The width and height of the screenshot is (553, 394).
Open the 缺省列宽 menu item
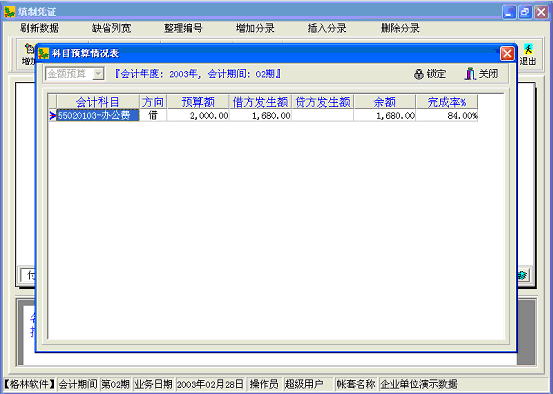click(x=111, y=28)
